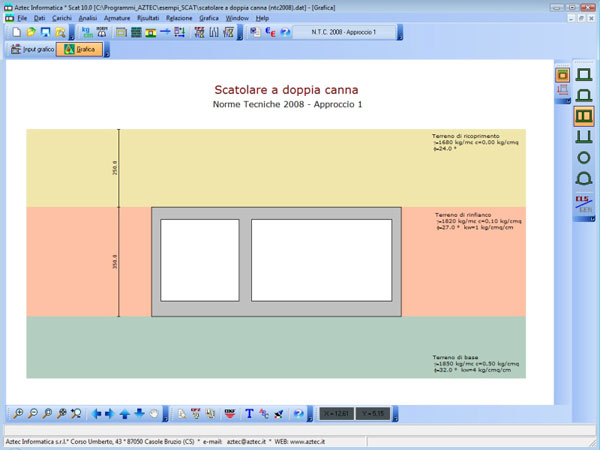Pan the view left with blue arrow

(96, 414)
